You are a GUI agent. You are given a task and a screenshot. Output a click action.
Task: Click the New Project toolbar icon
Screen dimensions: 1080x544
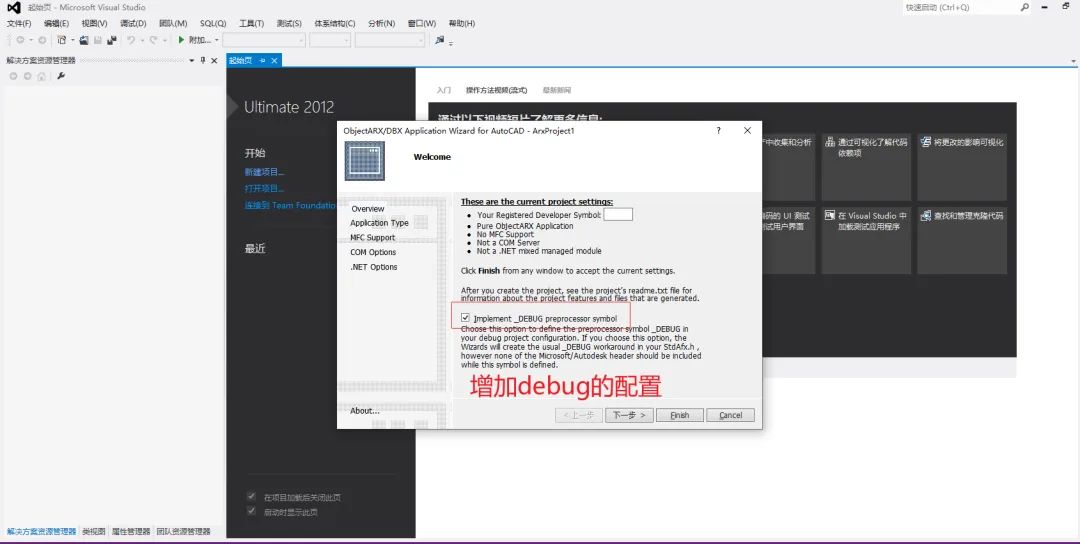61,41
